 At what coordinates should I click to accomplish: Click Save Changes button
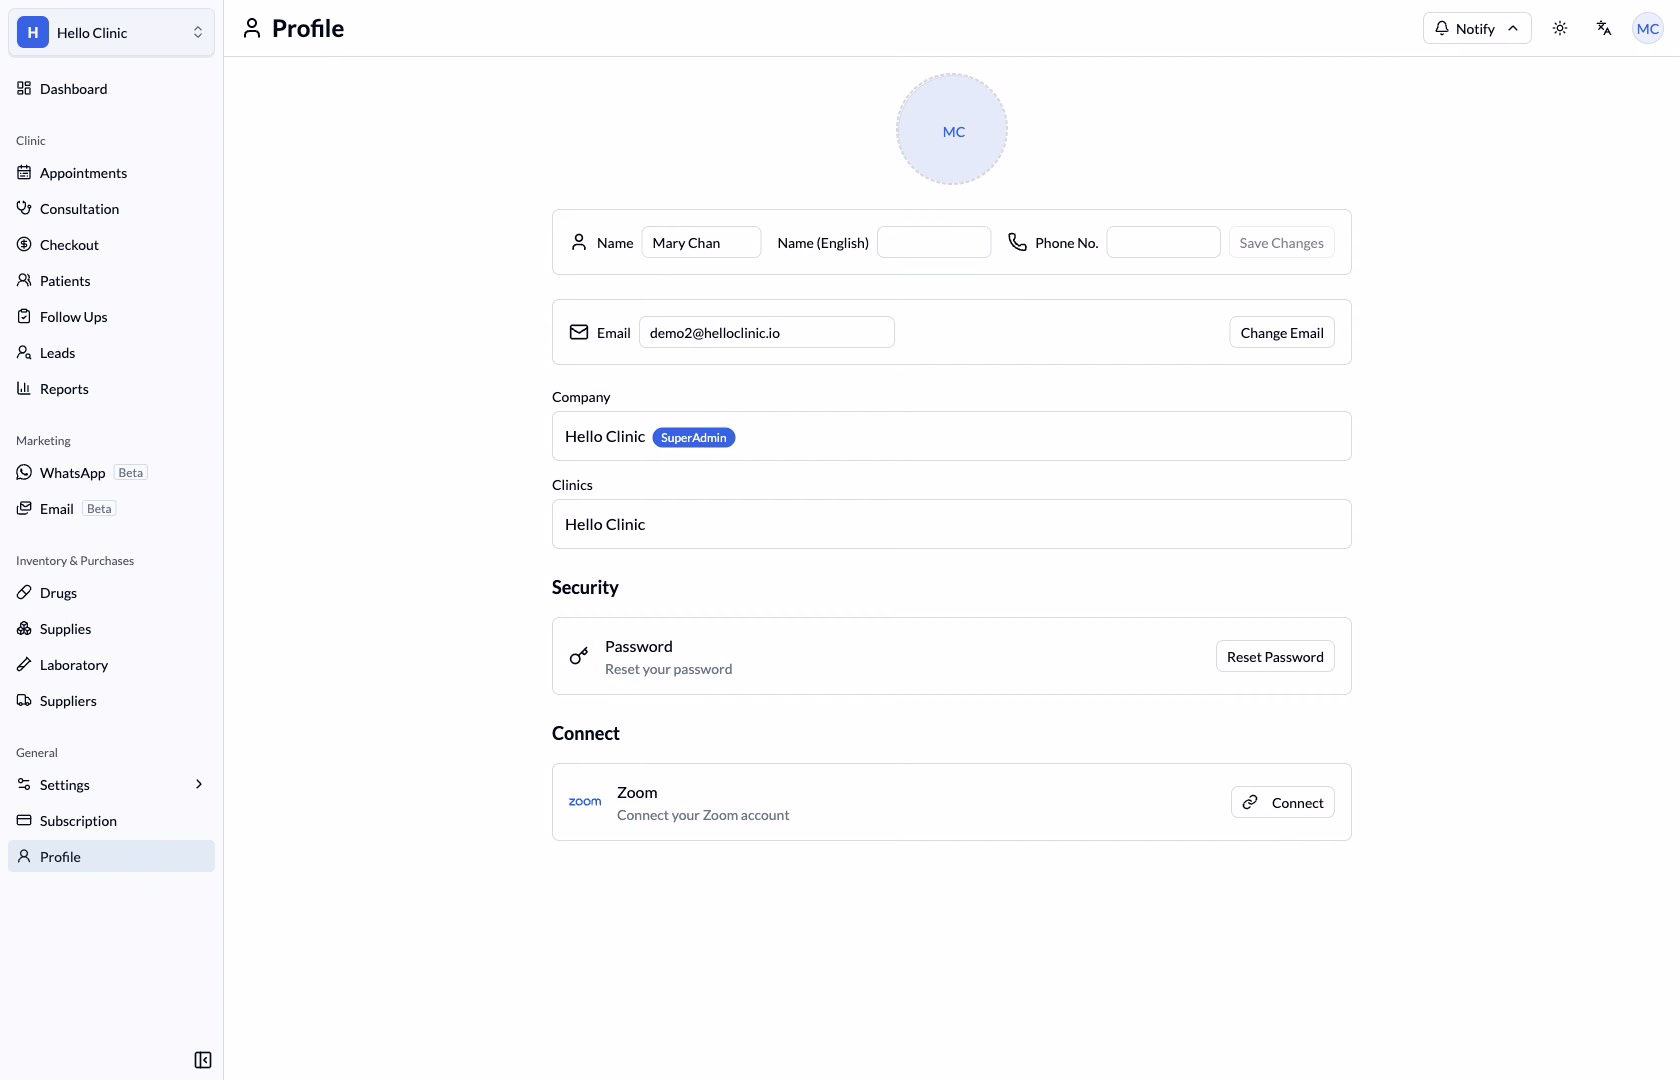pos(1281,242)
